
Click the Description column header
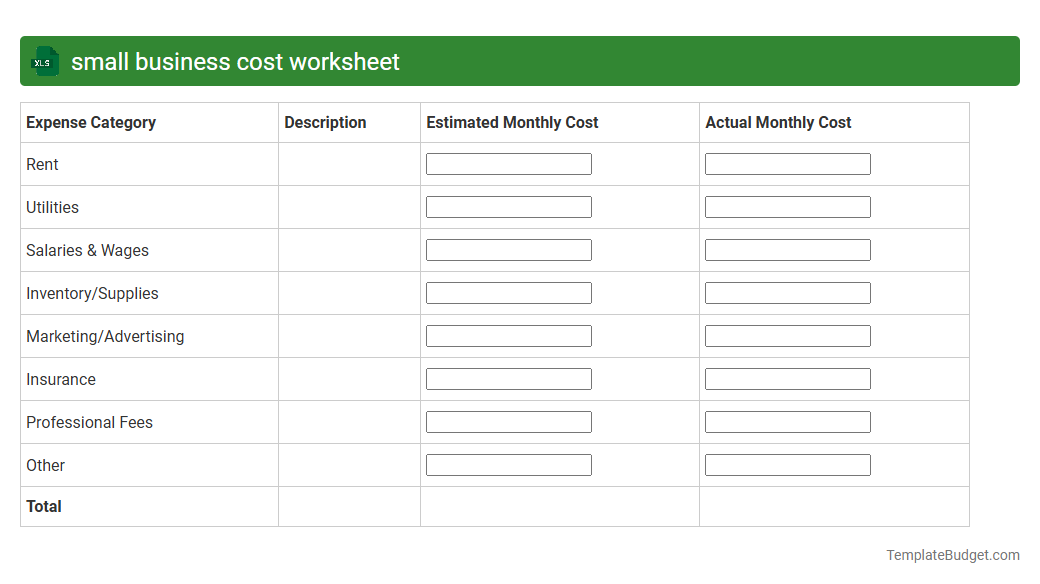pos(325,122)
